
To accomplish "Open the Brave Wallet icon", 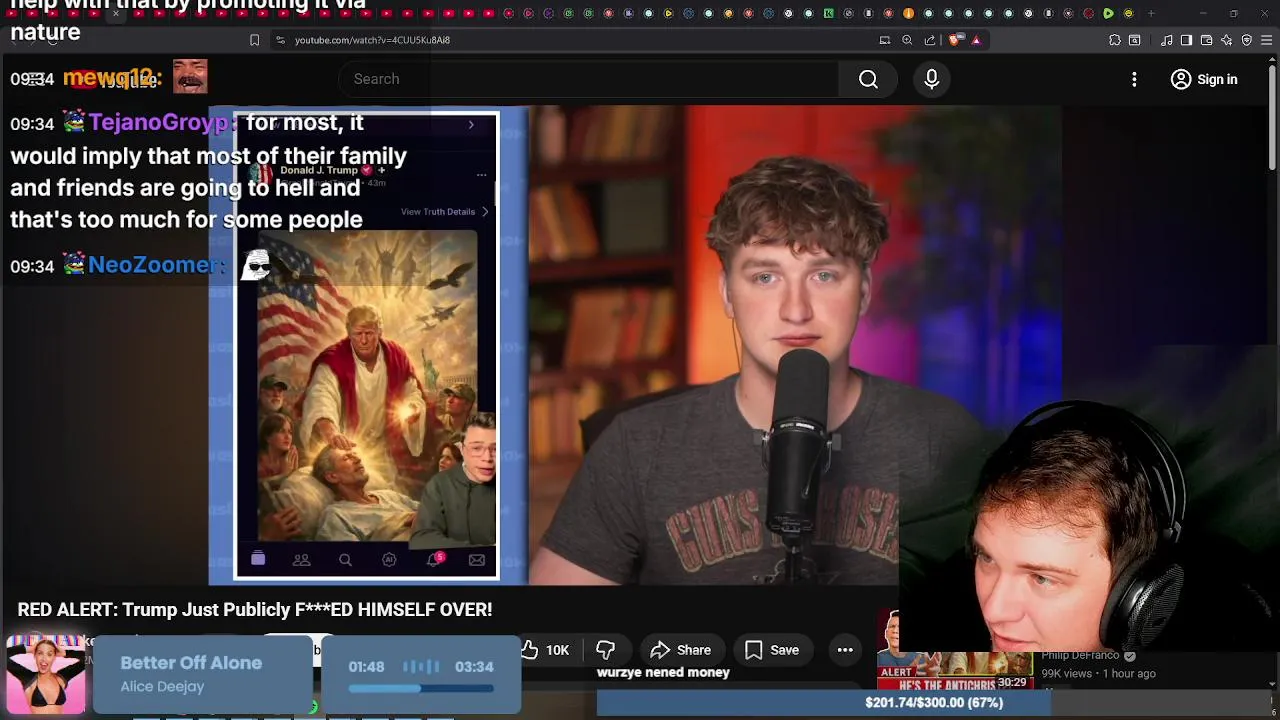I will click(1206, 40).
